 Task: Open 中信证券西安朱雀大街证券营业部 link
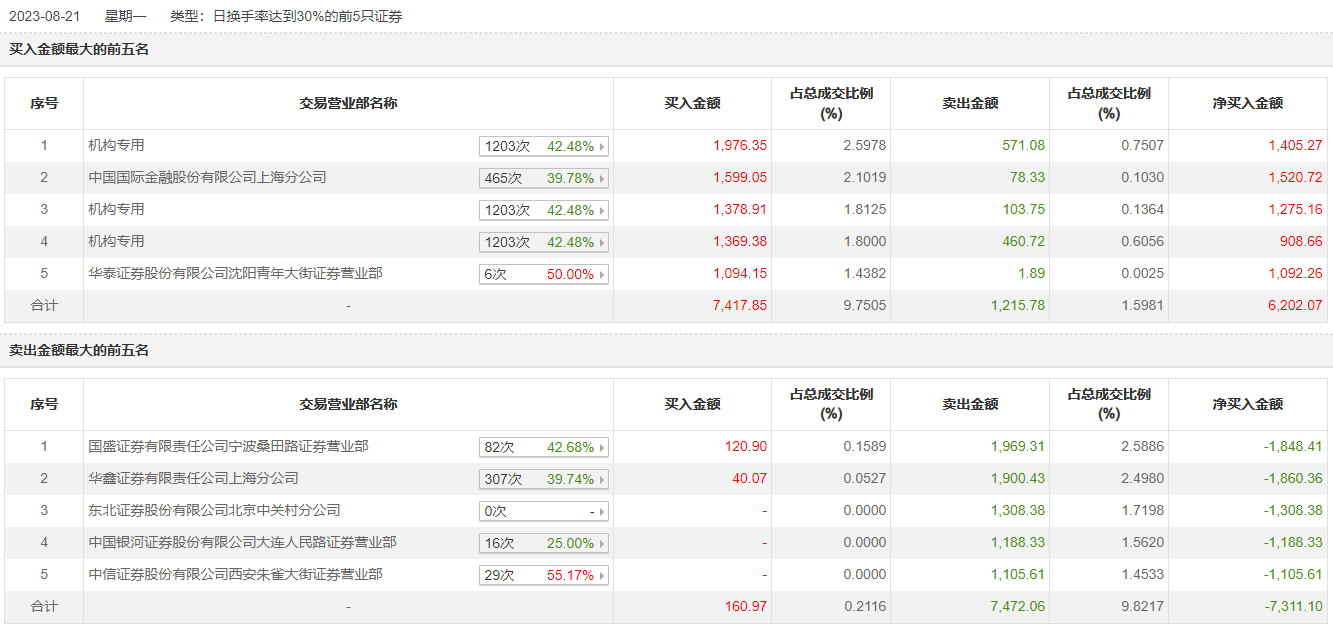pyautogui.click(x=235, y=574)
